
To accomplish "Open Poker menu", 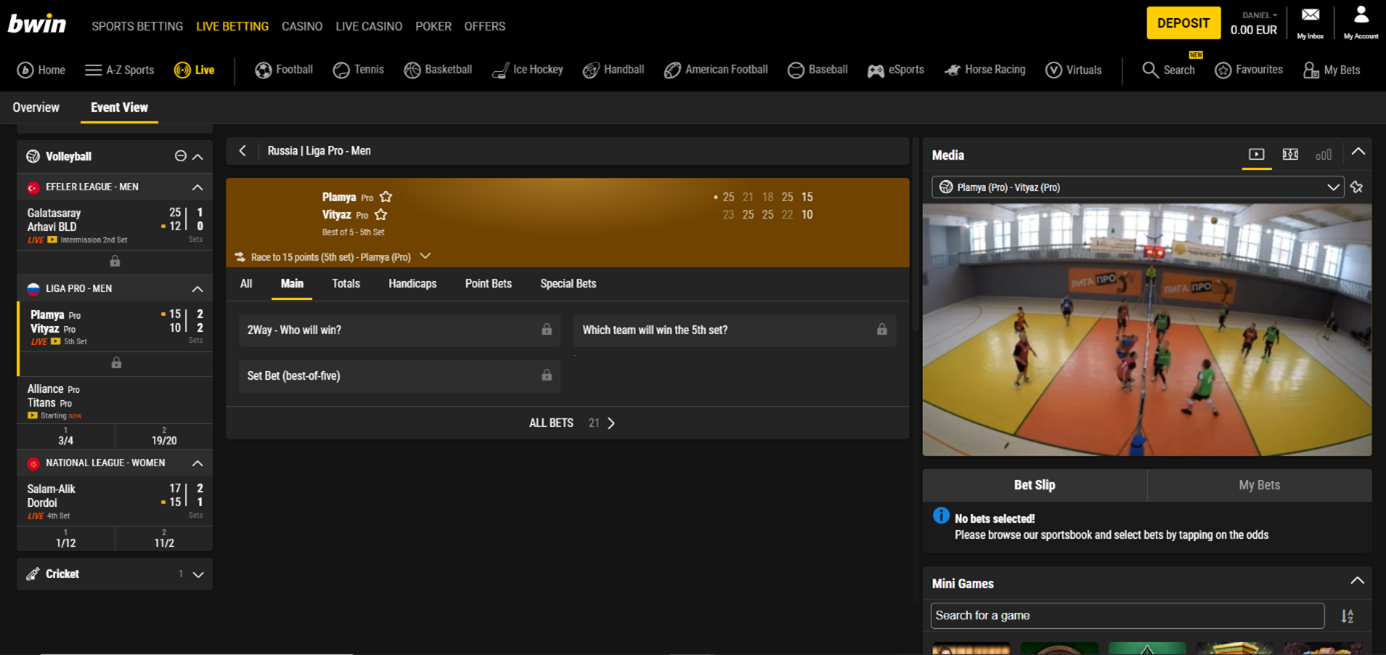I will pos(433,26).
